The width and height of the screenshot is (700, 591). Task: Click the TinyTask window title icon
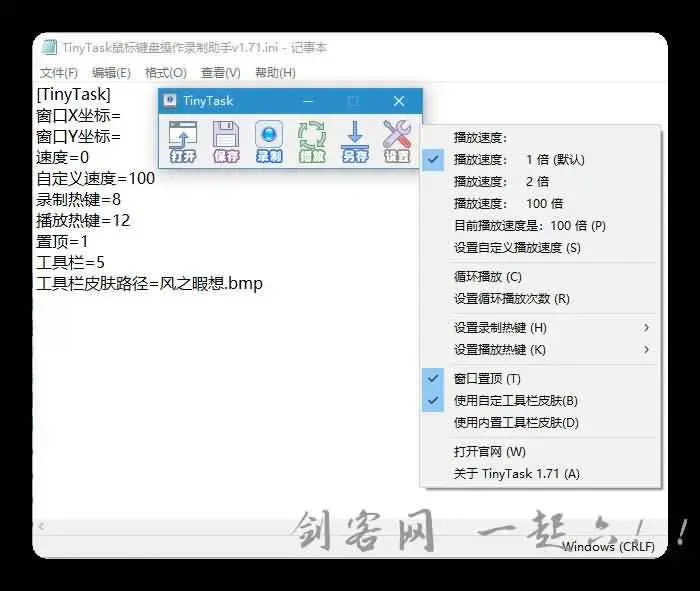(170, 101)
